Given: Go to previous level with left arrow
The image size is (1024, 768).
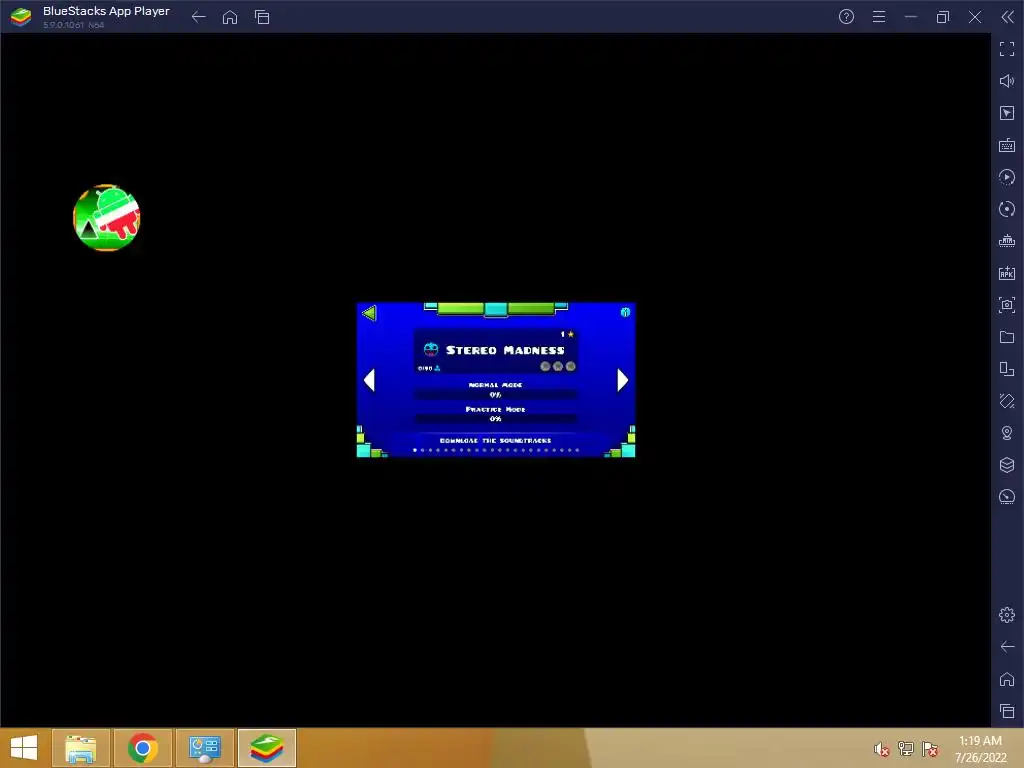Looking at the screenshot, I should coord(370,380).
